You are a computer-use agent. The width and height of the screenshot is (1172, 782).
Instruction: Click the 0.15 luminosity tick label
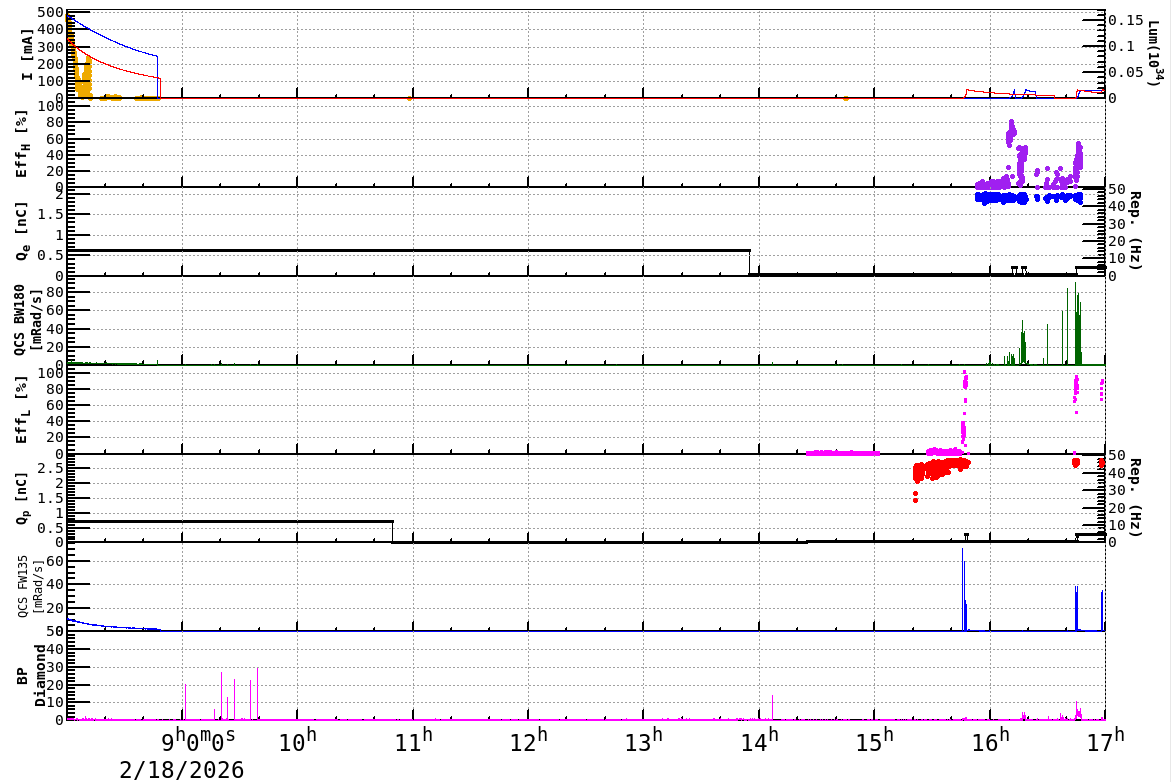tap(1126, 20)
